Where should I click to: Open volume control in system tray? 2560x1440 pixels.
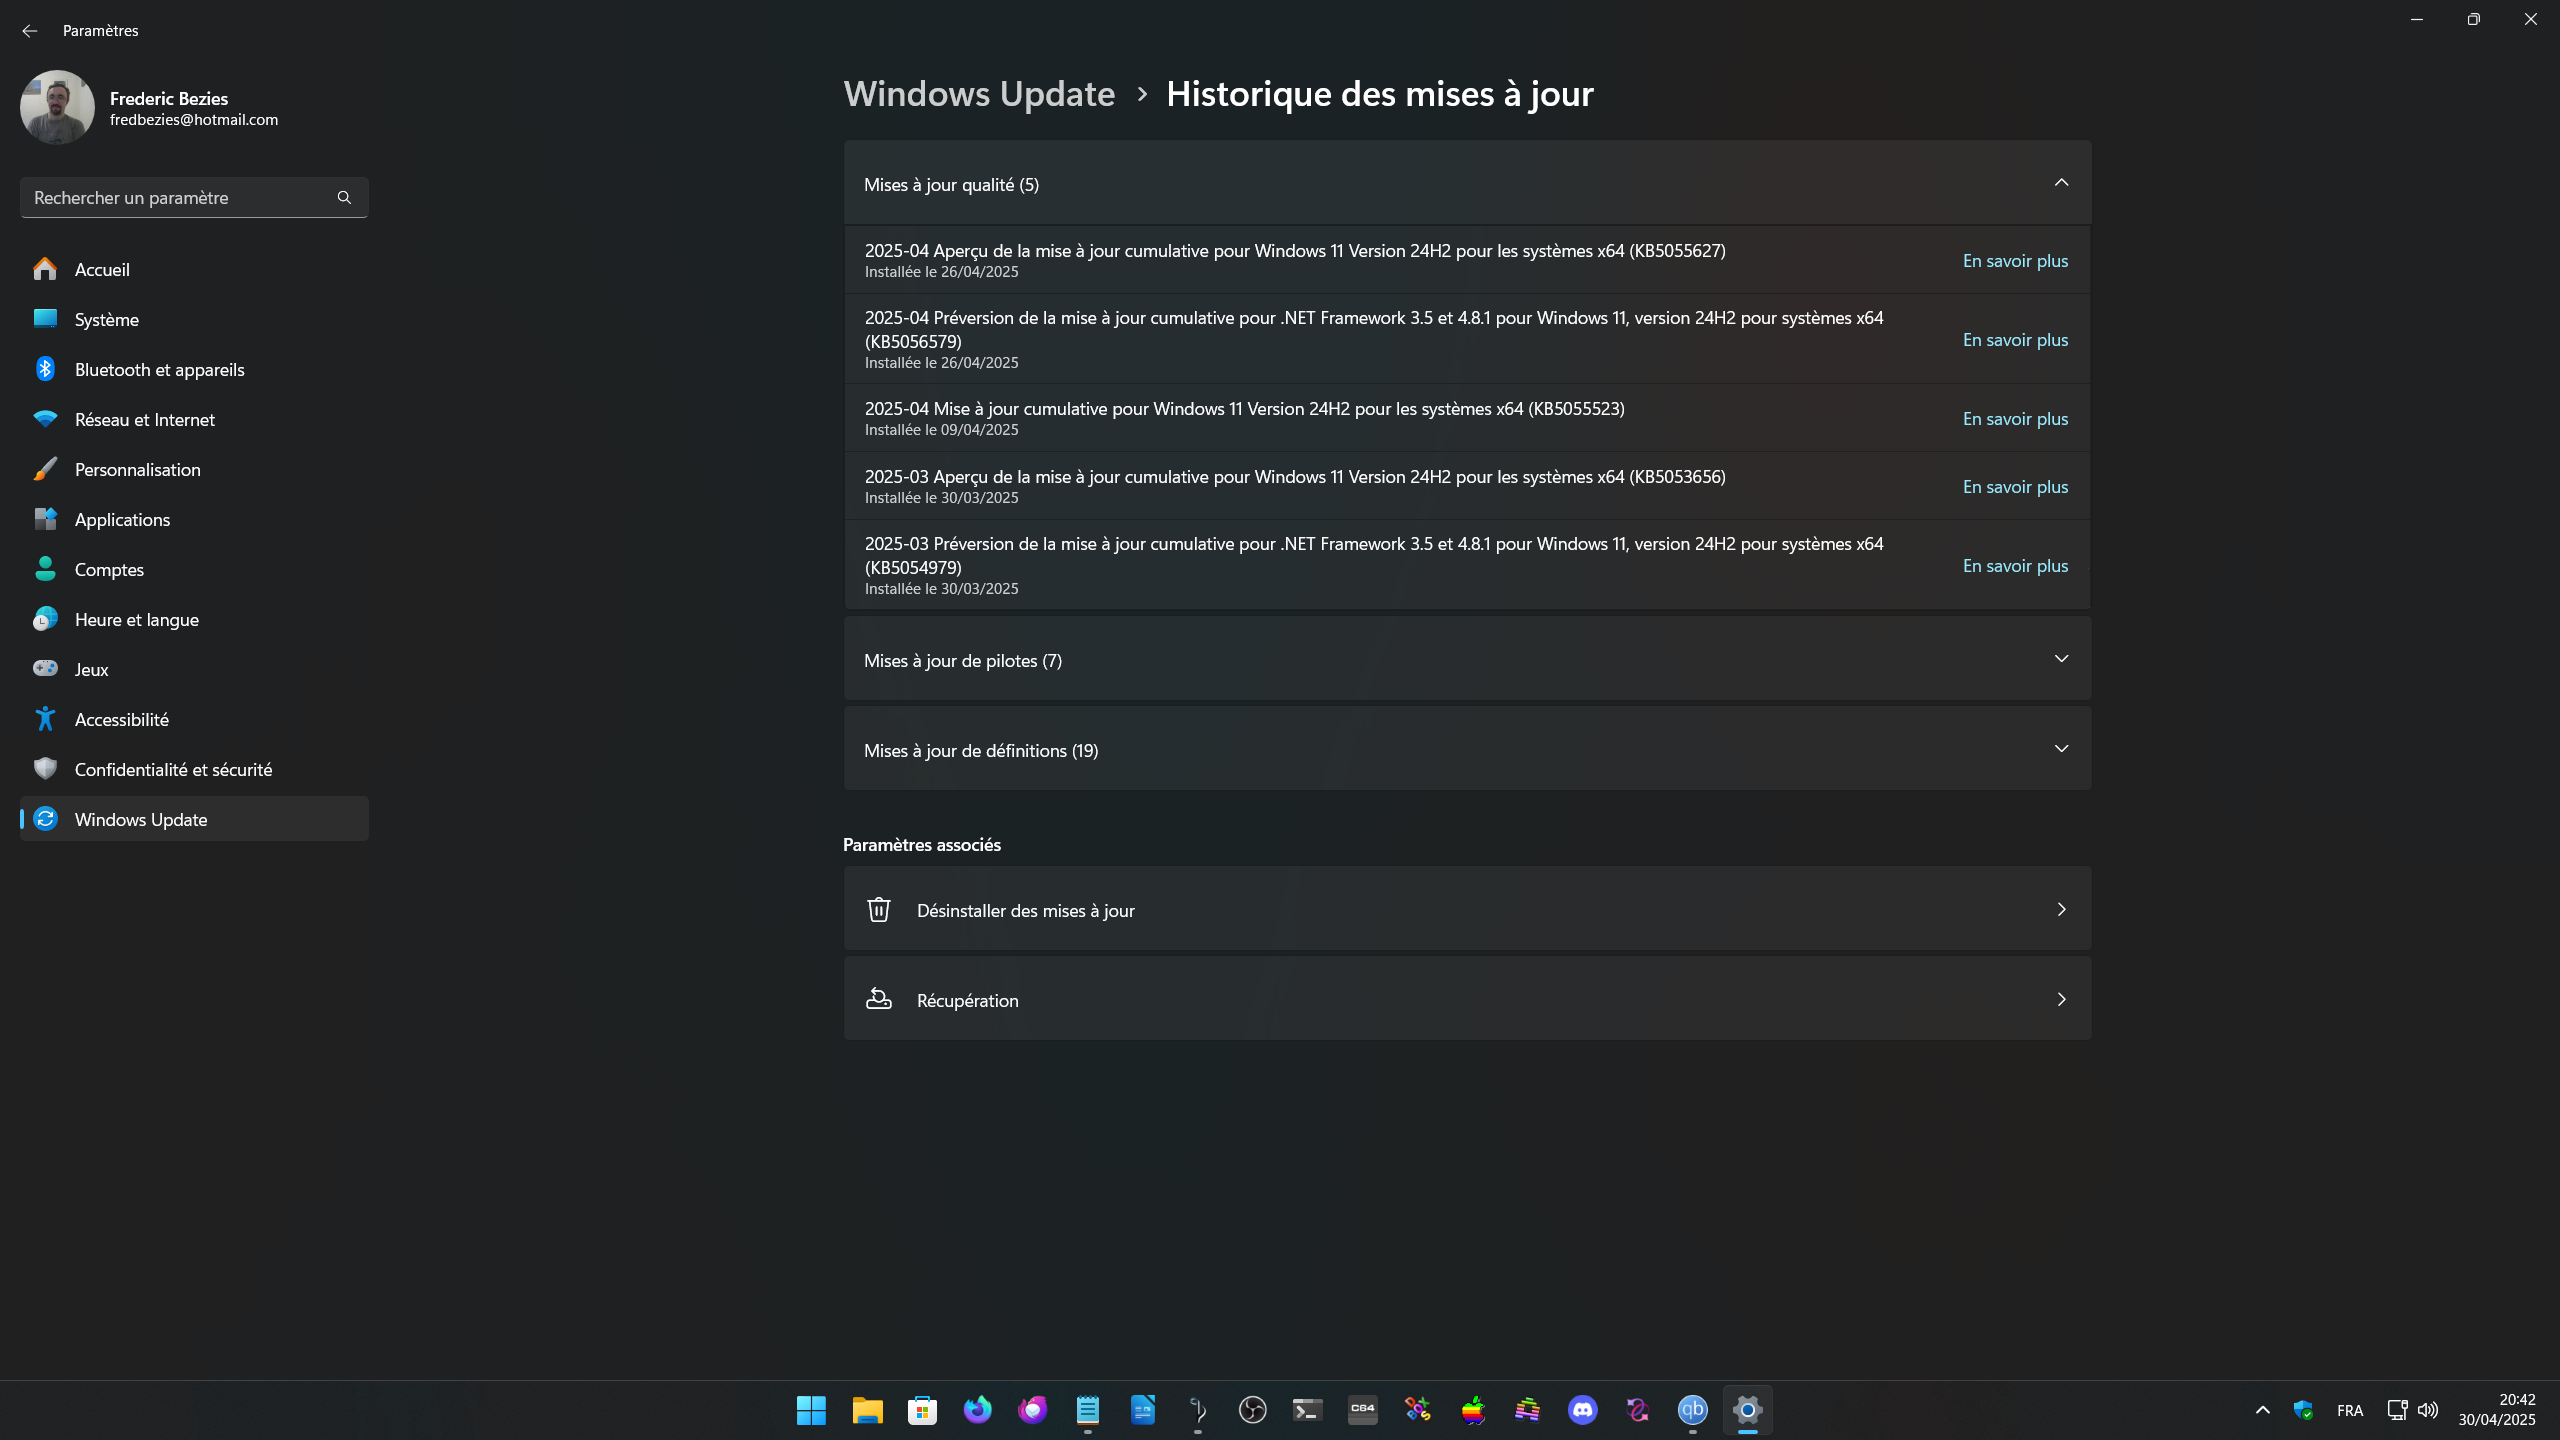[x=2428, y=1410]
